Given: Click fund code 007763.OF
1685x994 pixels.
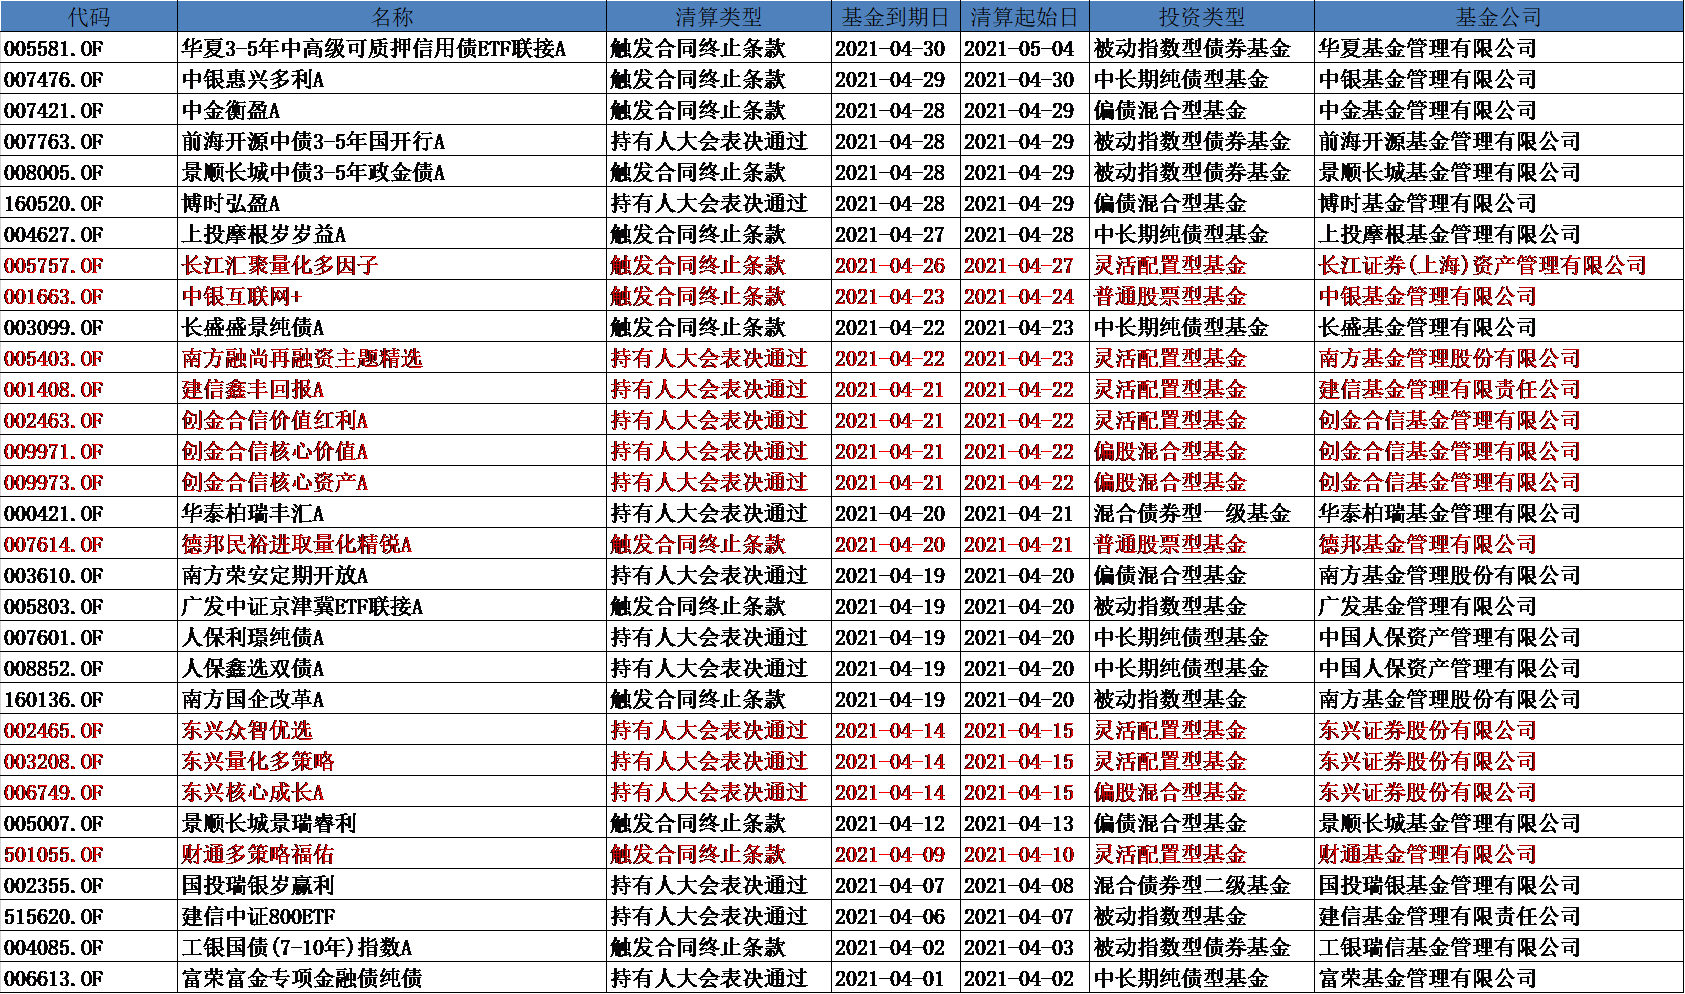Looking at the screenshot, I should click(54, 142).
